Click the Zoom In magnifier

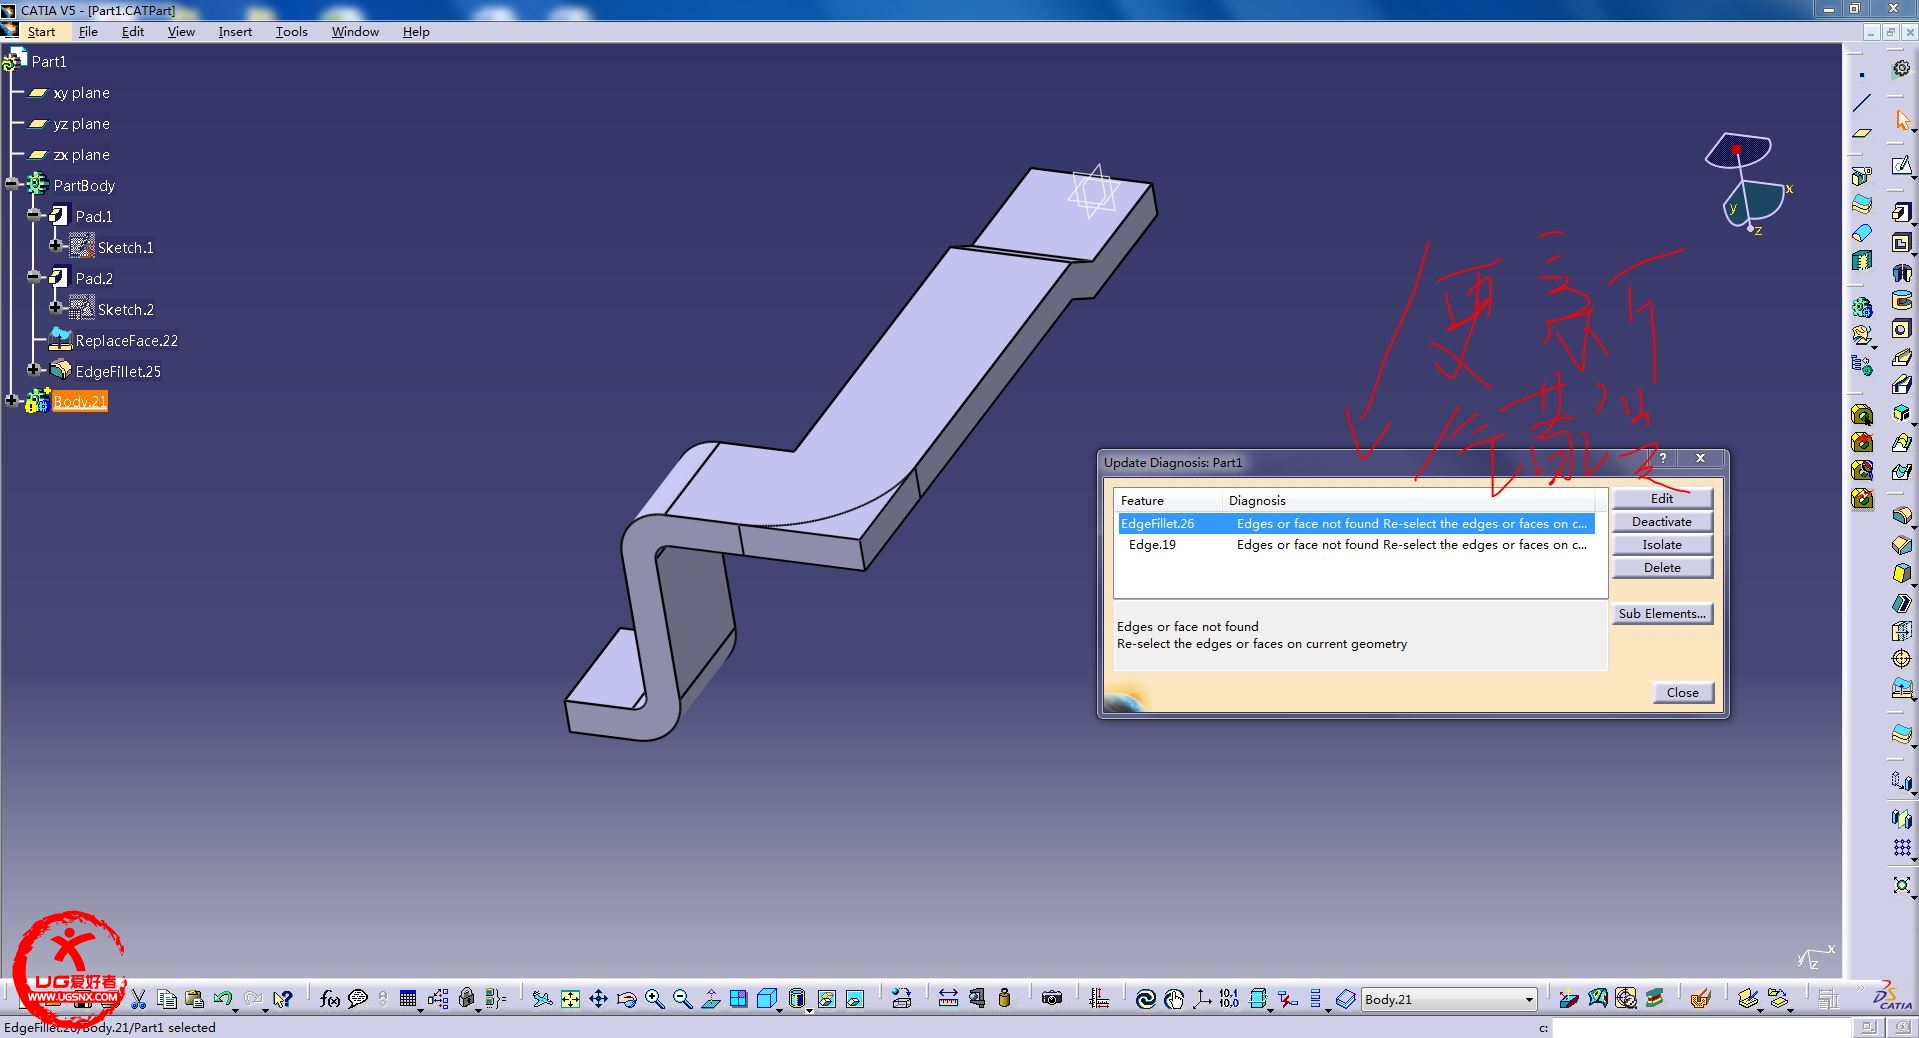(x=654, y=999)
